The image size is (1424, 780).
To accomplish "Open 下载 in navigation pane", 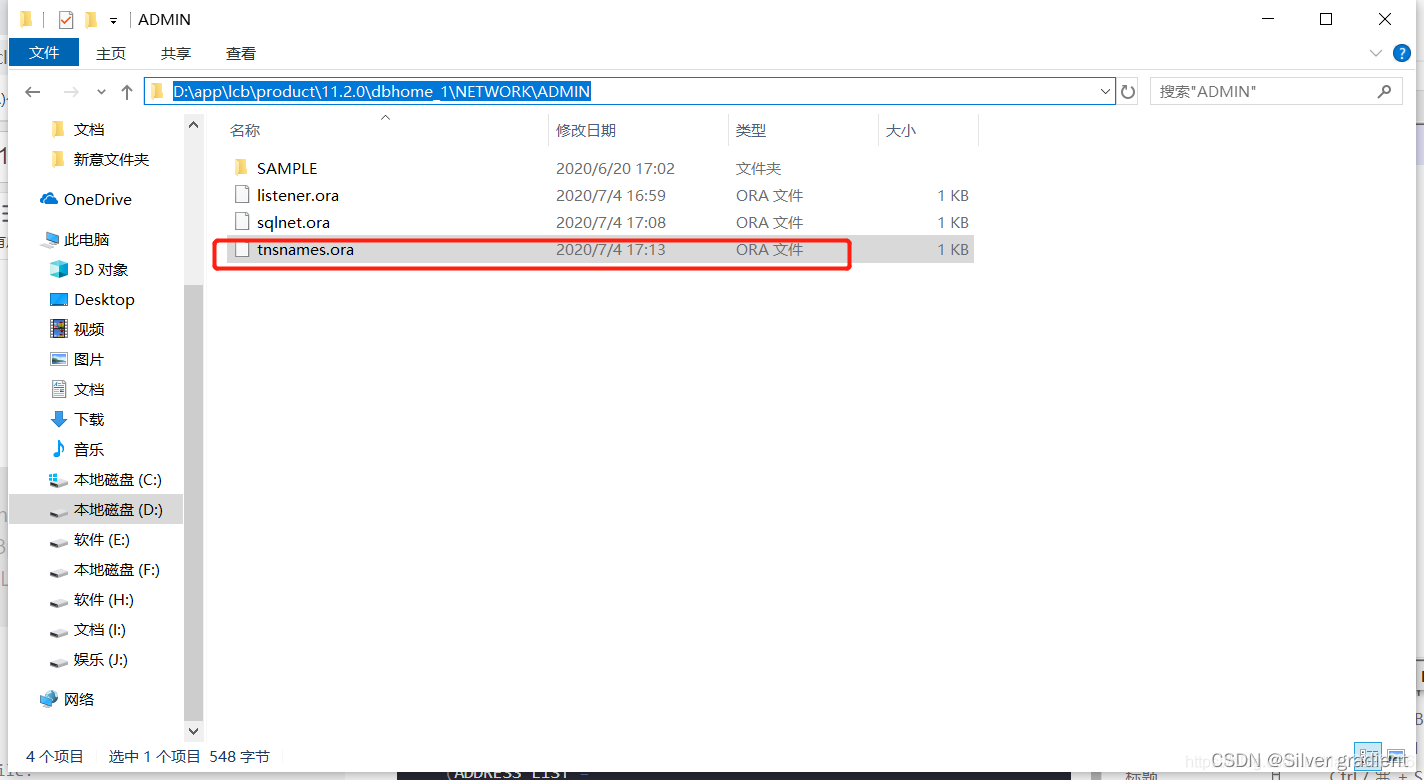I will [89, 420].
